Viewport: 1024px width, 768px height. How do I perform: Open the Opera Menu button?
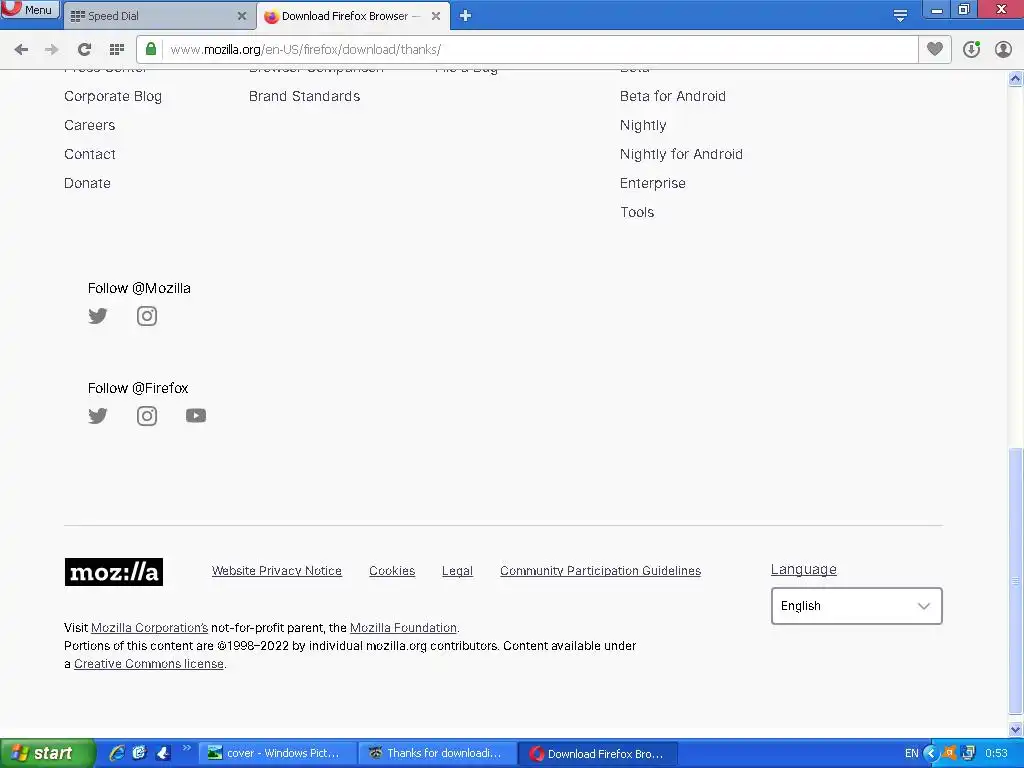click(x=30, y=10)
